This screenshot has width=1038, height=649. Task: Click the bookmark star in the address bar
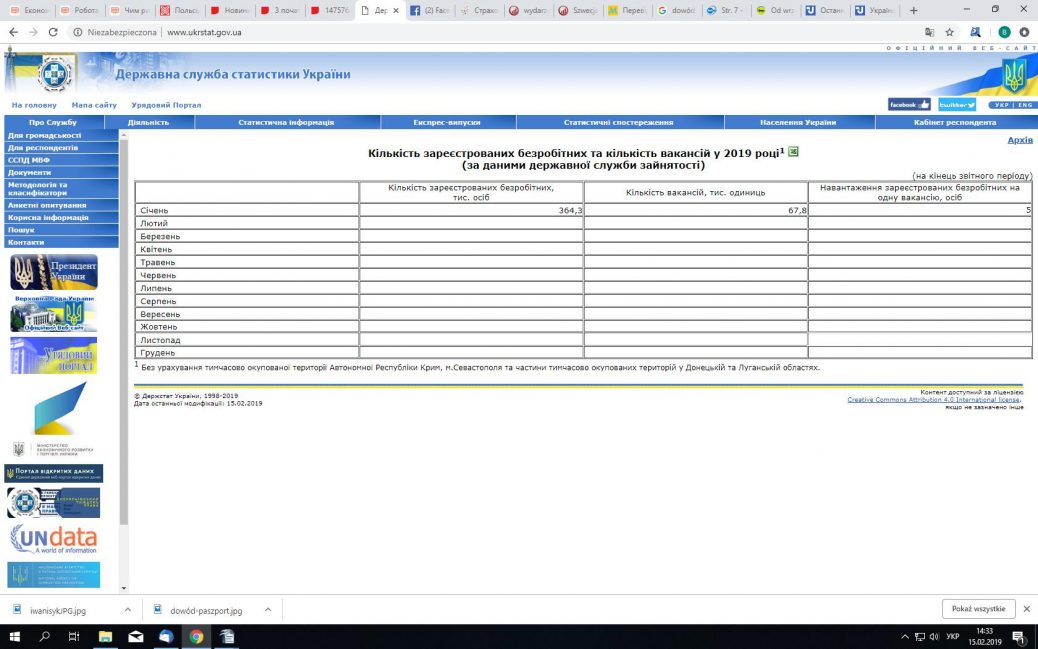click(950, 32)
